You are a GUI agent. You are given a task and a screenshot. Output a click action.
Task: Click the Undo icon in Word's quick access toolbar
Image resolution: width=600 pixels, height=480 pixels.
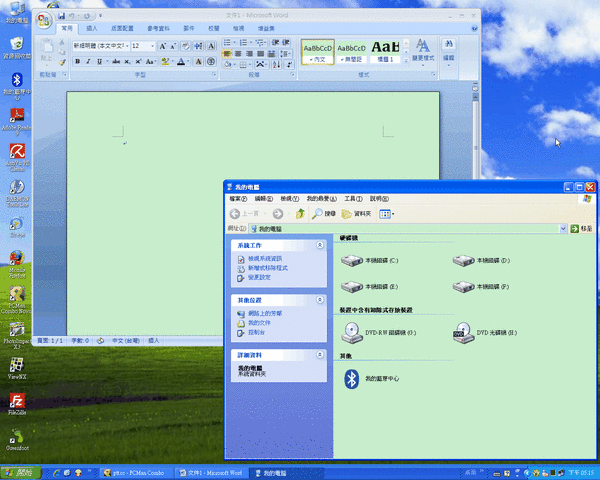72,16
